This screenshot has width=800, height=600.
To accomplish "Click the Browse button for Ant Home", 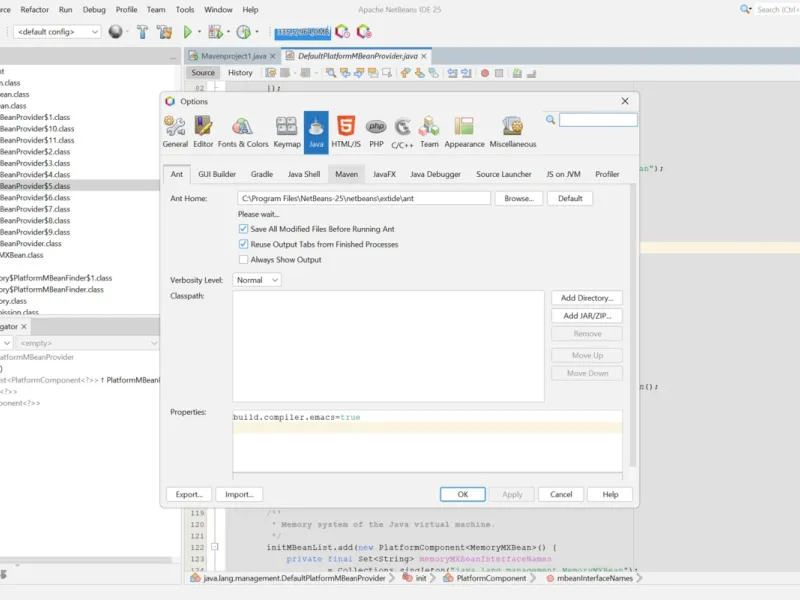I will click(519, 198).
